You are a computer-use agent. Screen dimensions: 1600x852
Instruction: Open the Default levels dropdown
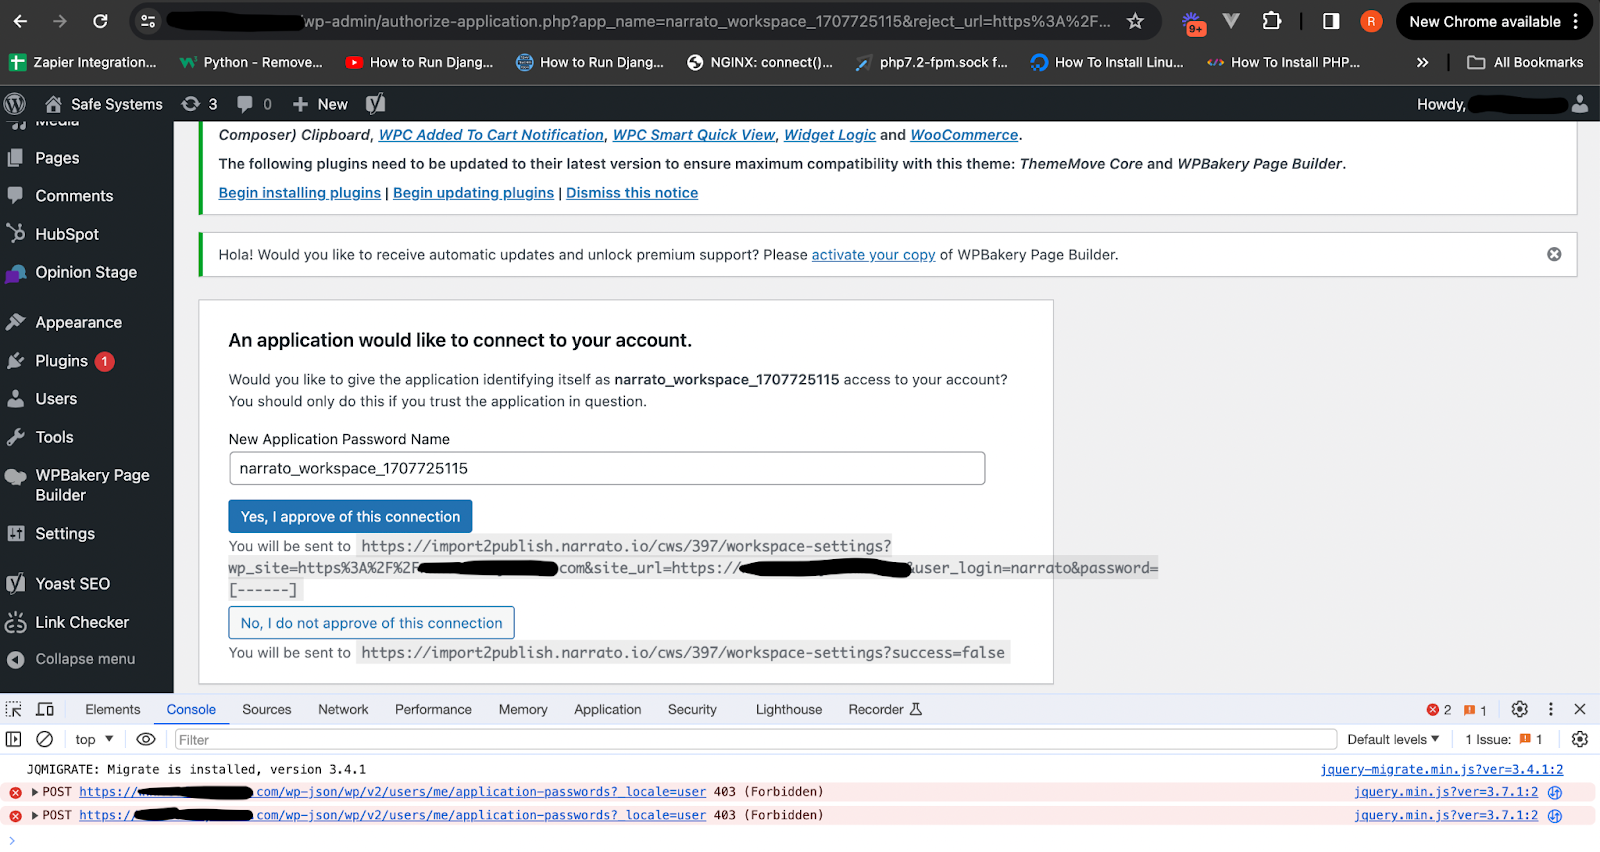(1393, 739)
